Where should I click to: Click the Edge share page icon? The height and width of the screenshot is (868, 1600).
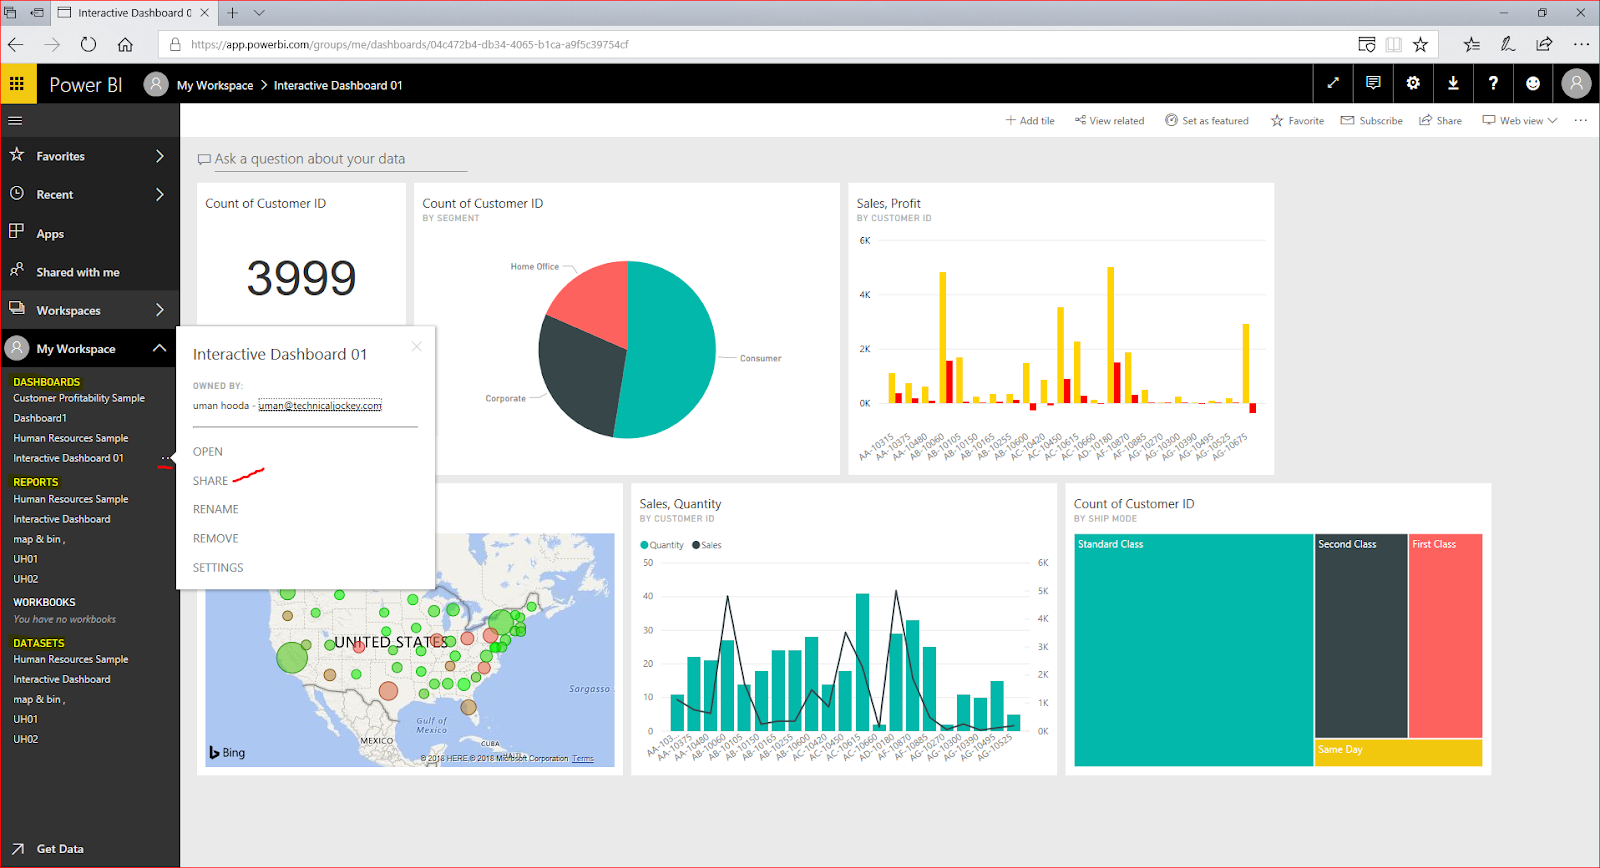tap(1544, 44)
